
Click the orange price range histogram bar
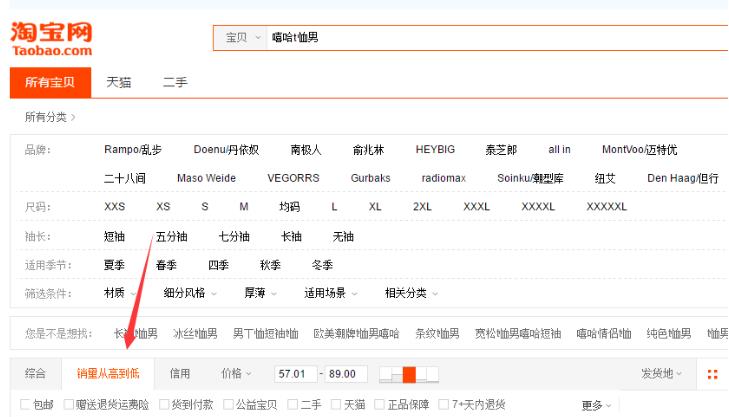[x=408, y=374]
